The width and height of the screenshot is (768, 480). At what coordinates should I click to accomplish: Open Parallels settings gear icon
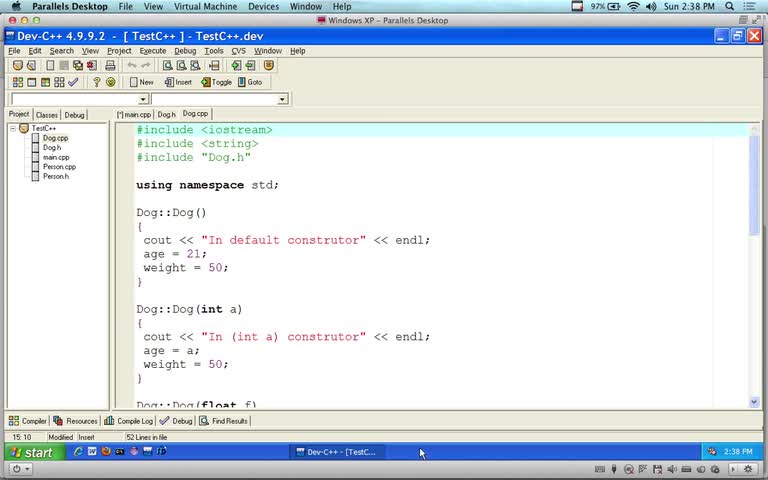pos(748,469)
